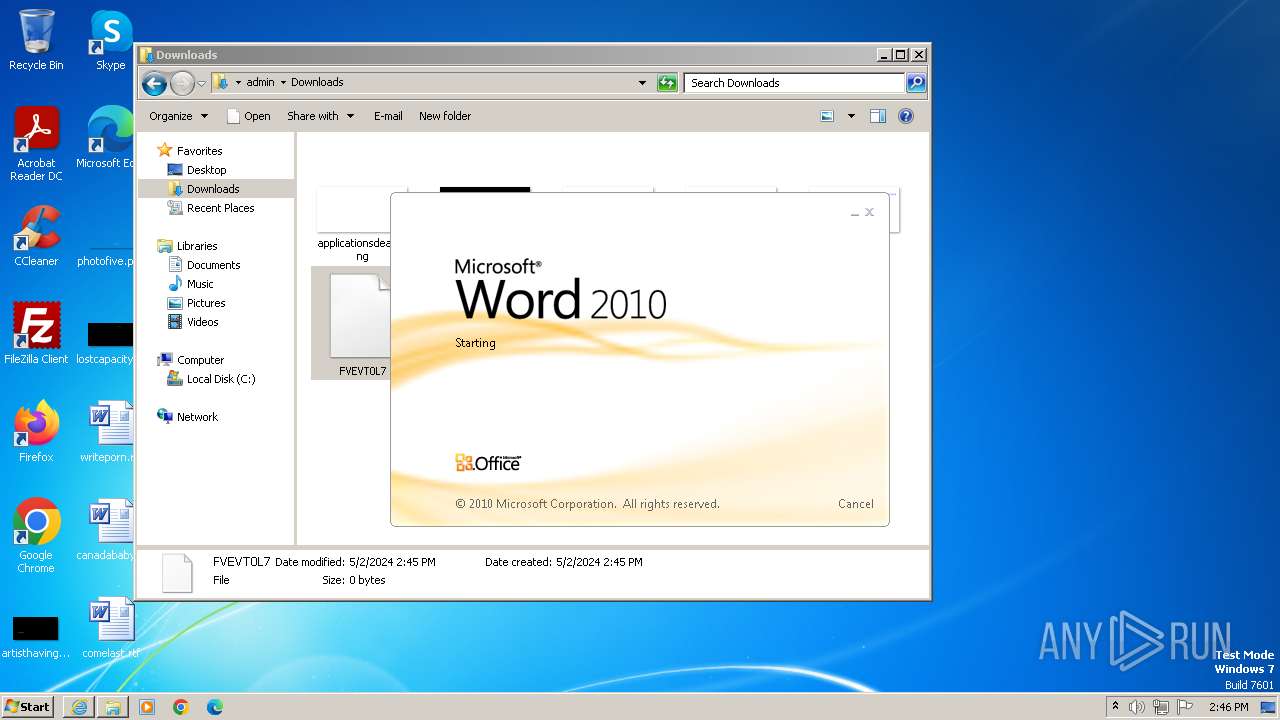The height and width of the screenshot is (720, 1280).
Task: Change the view icon in Explorer toolbar
Action: click(827, 116)
